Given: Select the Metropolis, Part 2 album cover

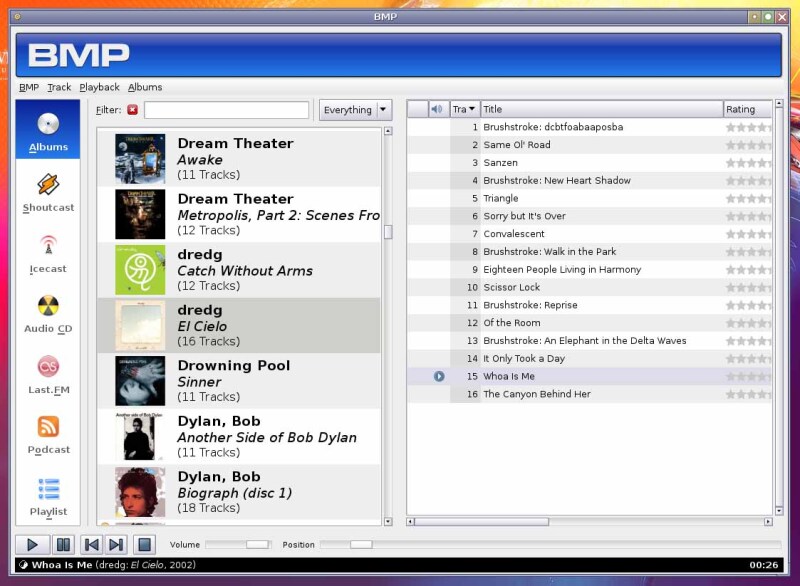Looking at the screenshot, I should 140,214.
